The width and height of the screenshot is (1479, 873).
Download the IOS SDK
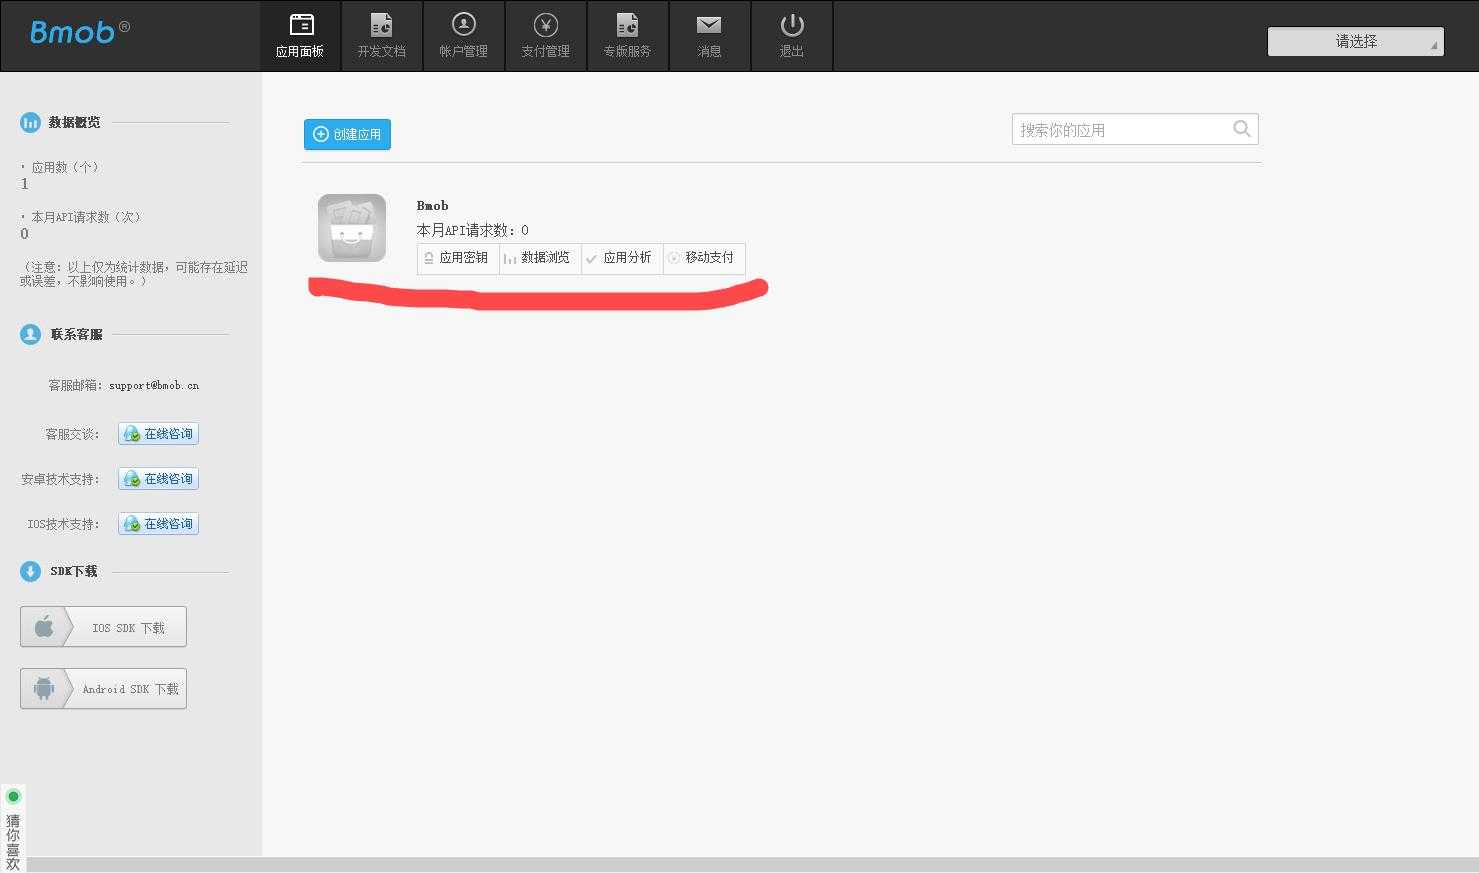(103, 627)
